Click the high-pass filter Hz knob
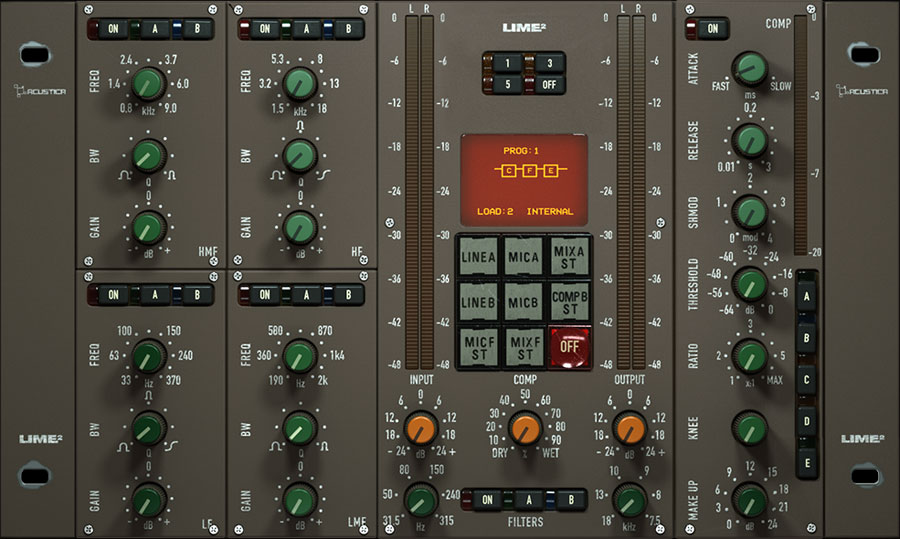 point(421,500)
